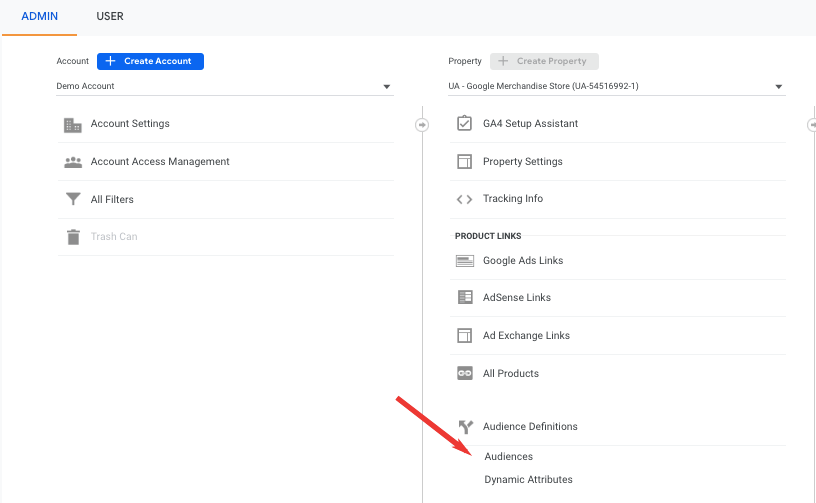Select Dynamic Attributes
Image resolution: width=816 pixels, height=503 pixels.
point(528,480)
